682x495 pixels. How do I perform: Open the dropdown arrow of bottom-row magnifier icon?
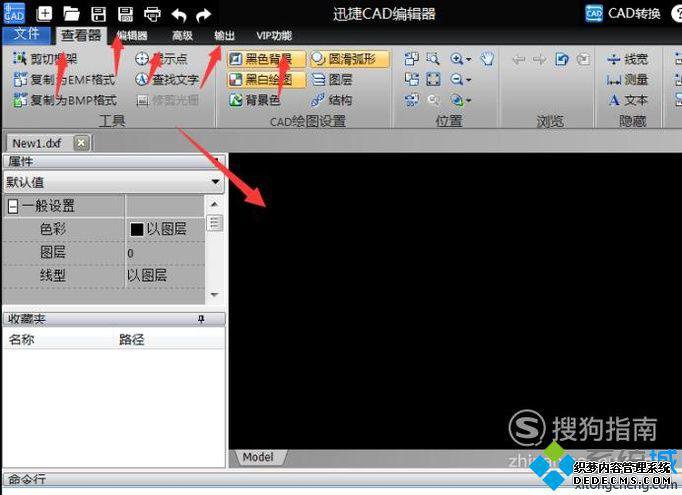click(468, 101)
